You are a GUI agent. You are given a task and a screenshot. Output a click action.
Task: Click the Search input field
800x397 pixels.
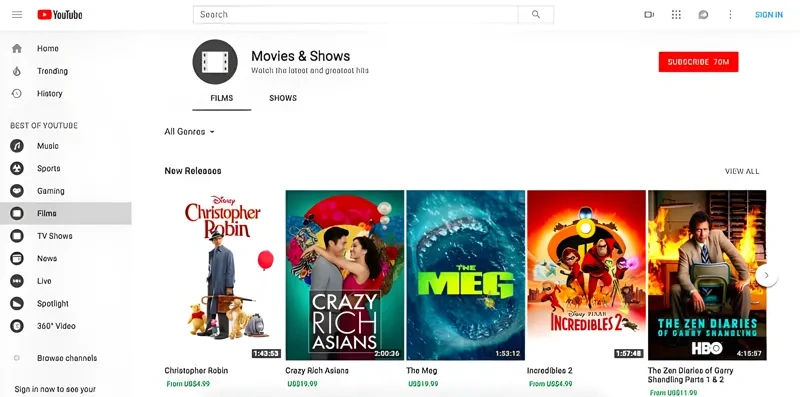(356, 15)
